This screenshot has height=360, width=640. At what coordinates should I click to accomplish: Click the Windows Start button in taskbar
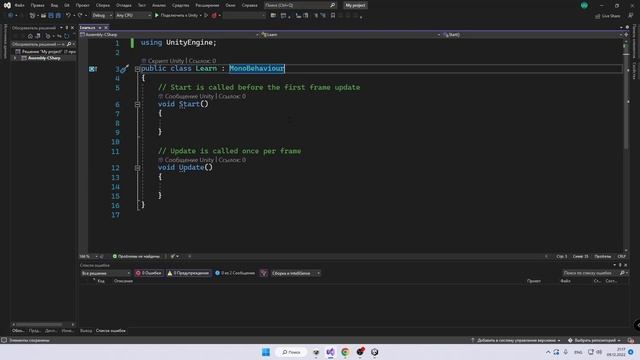coord(266,352)
